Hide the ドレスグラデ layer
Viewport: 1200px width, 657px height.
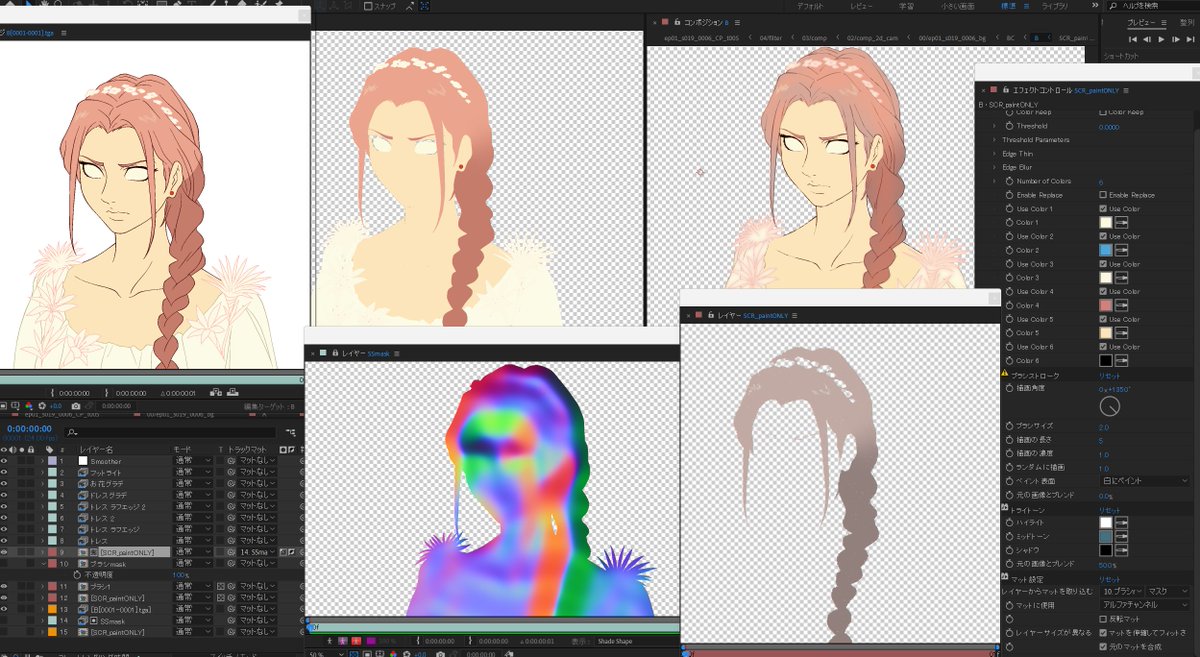click(4, 494)
